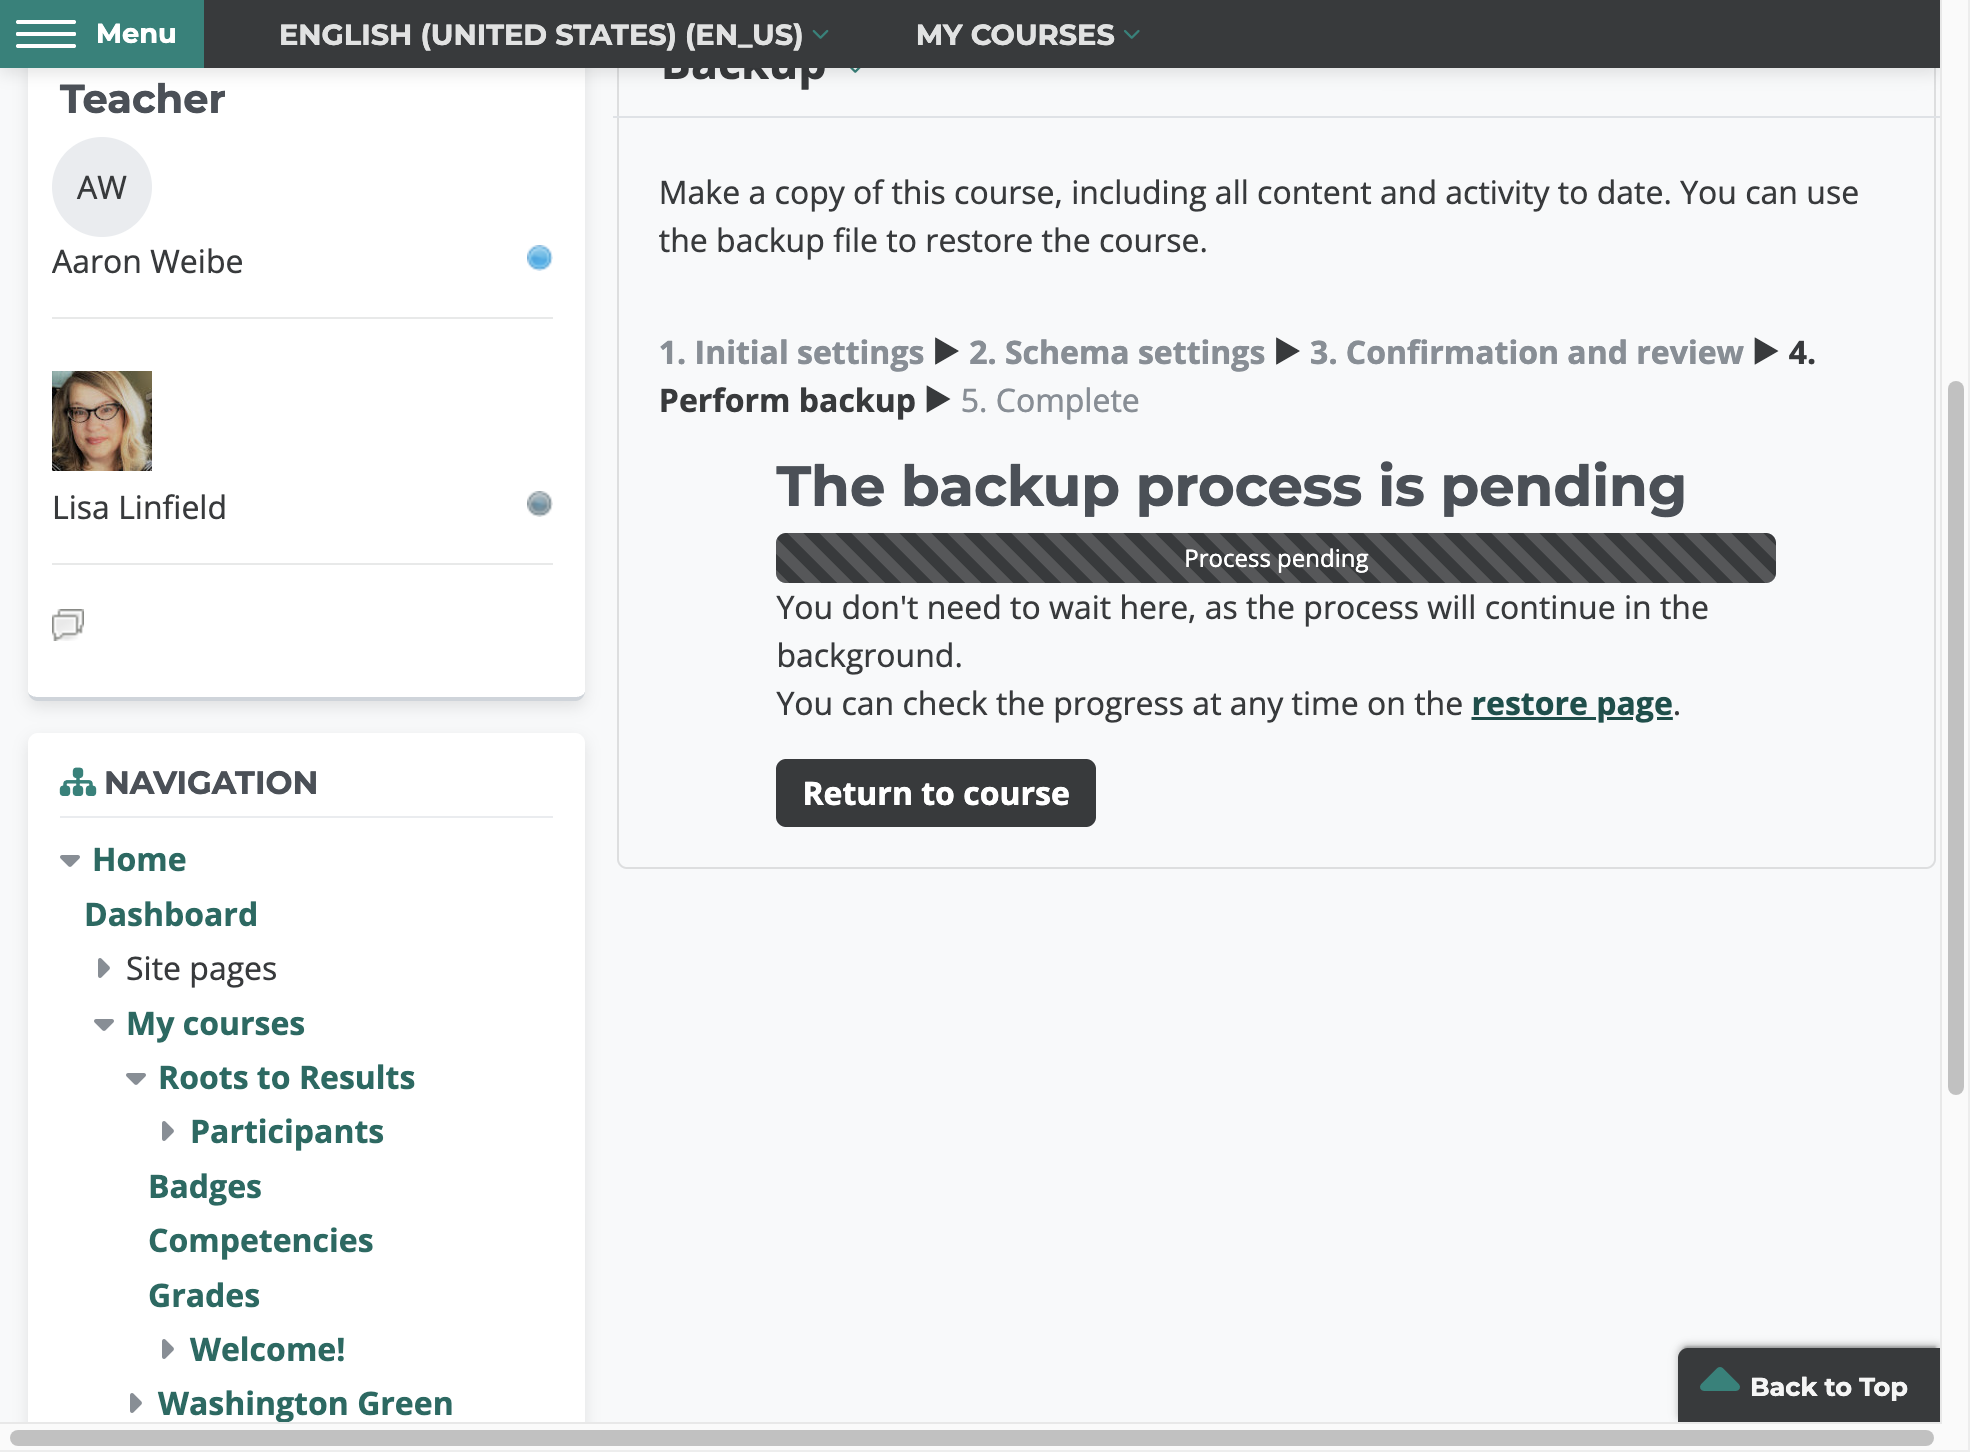The width and height of the screenshot is (1970, 1452).
Task: Expand the Washington Green course node
Action: pos(135,1403)
